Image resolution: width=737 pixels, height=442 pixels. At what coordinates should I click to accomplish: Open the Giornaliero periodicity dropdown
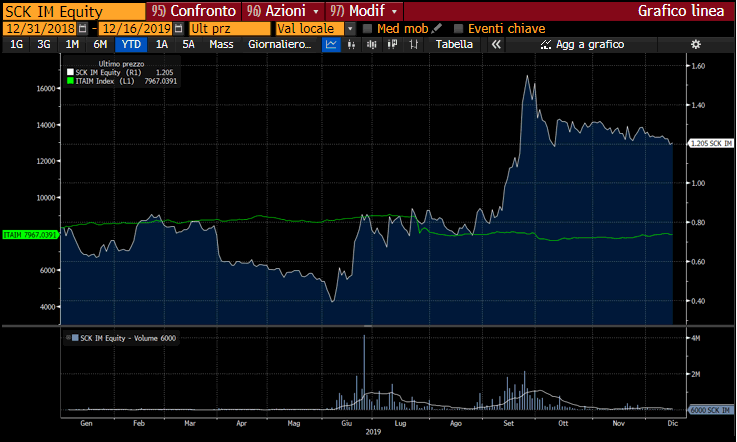pyautogui.click(x=280, y=44)
